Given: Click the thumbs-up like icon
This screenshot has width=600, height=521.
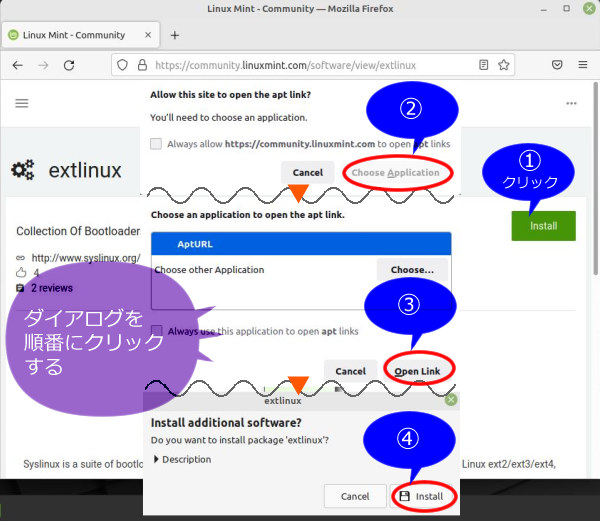Looking at the screenshot, I should [x=21, y=272].
